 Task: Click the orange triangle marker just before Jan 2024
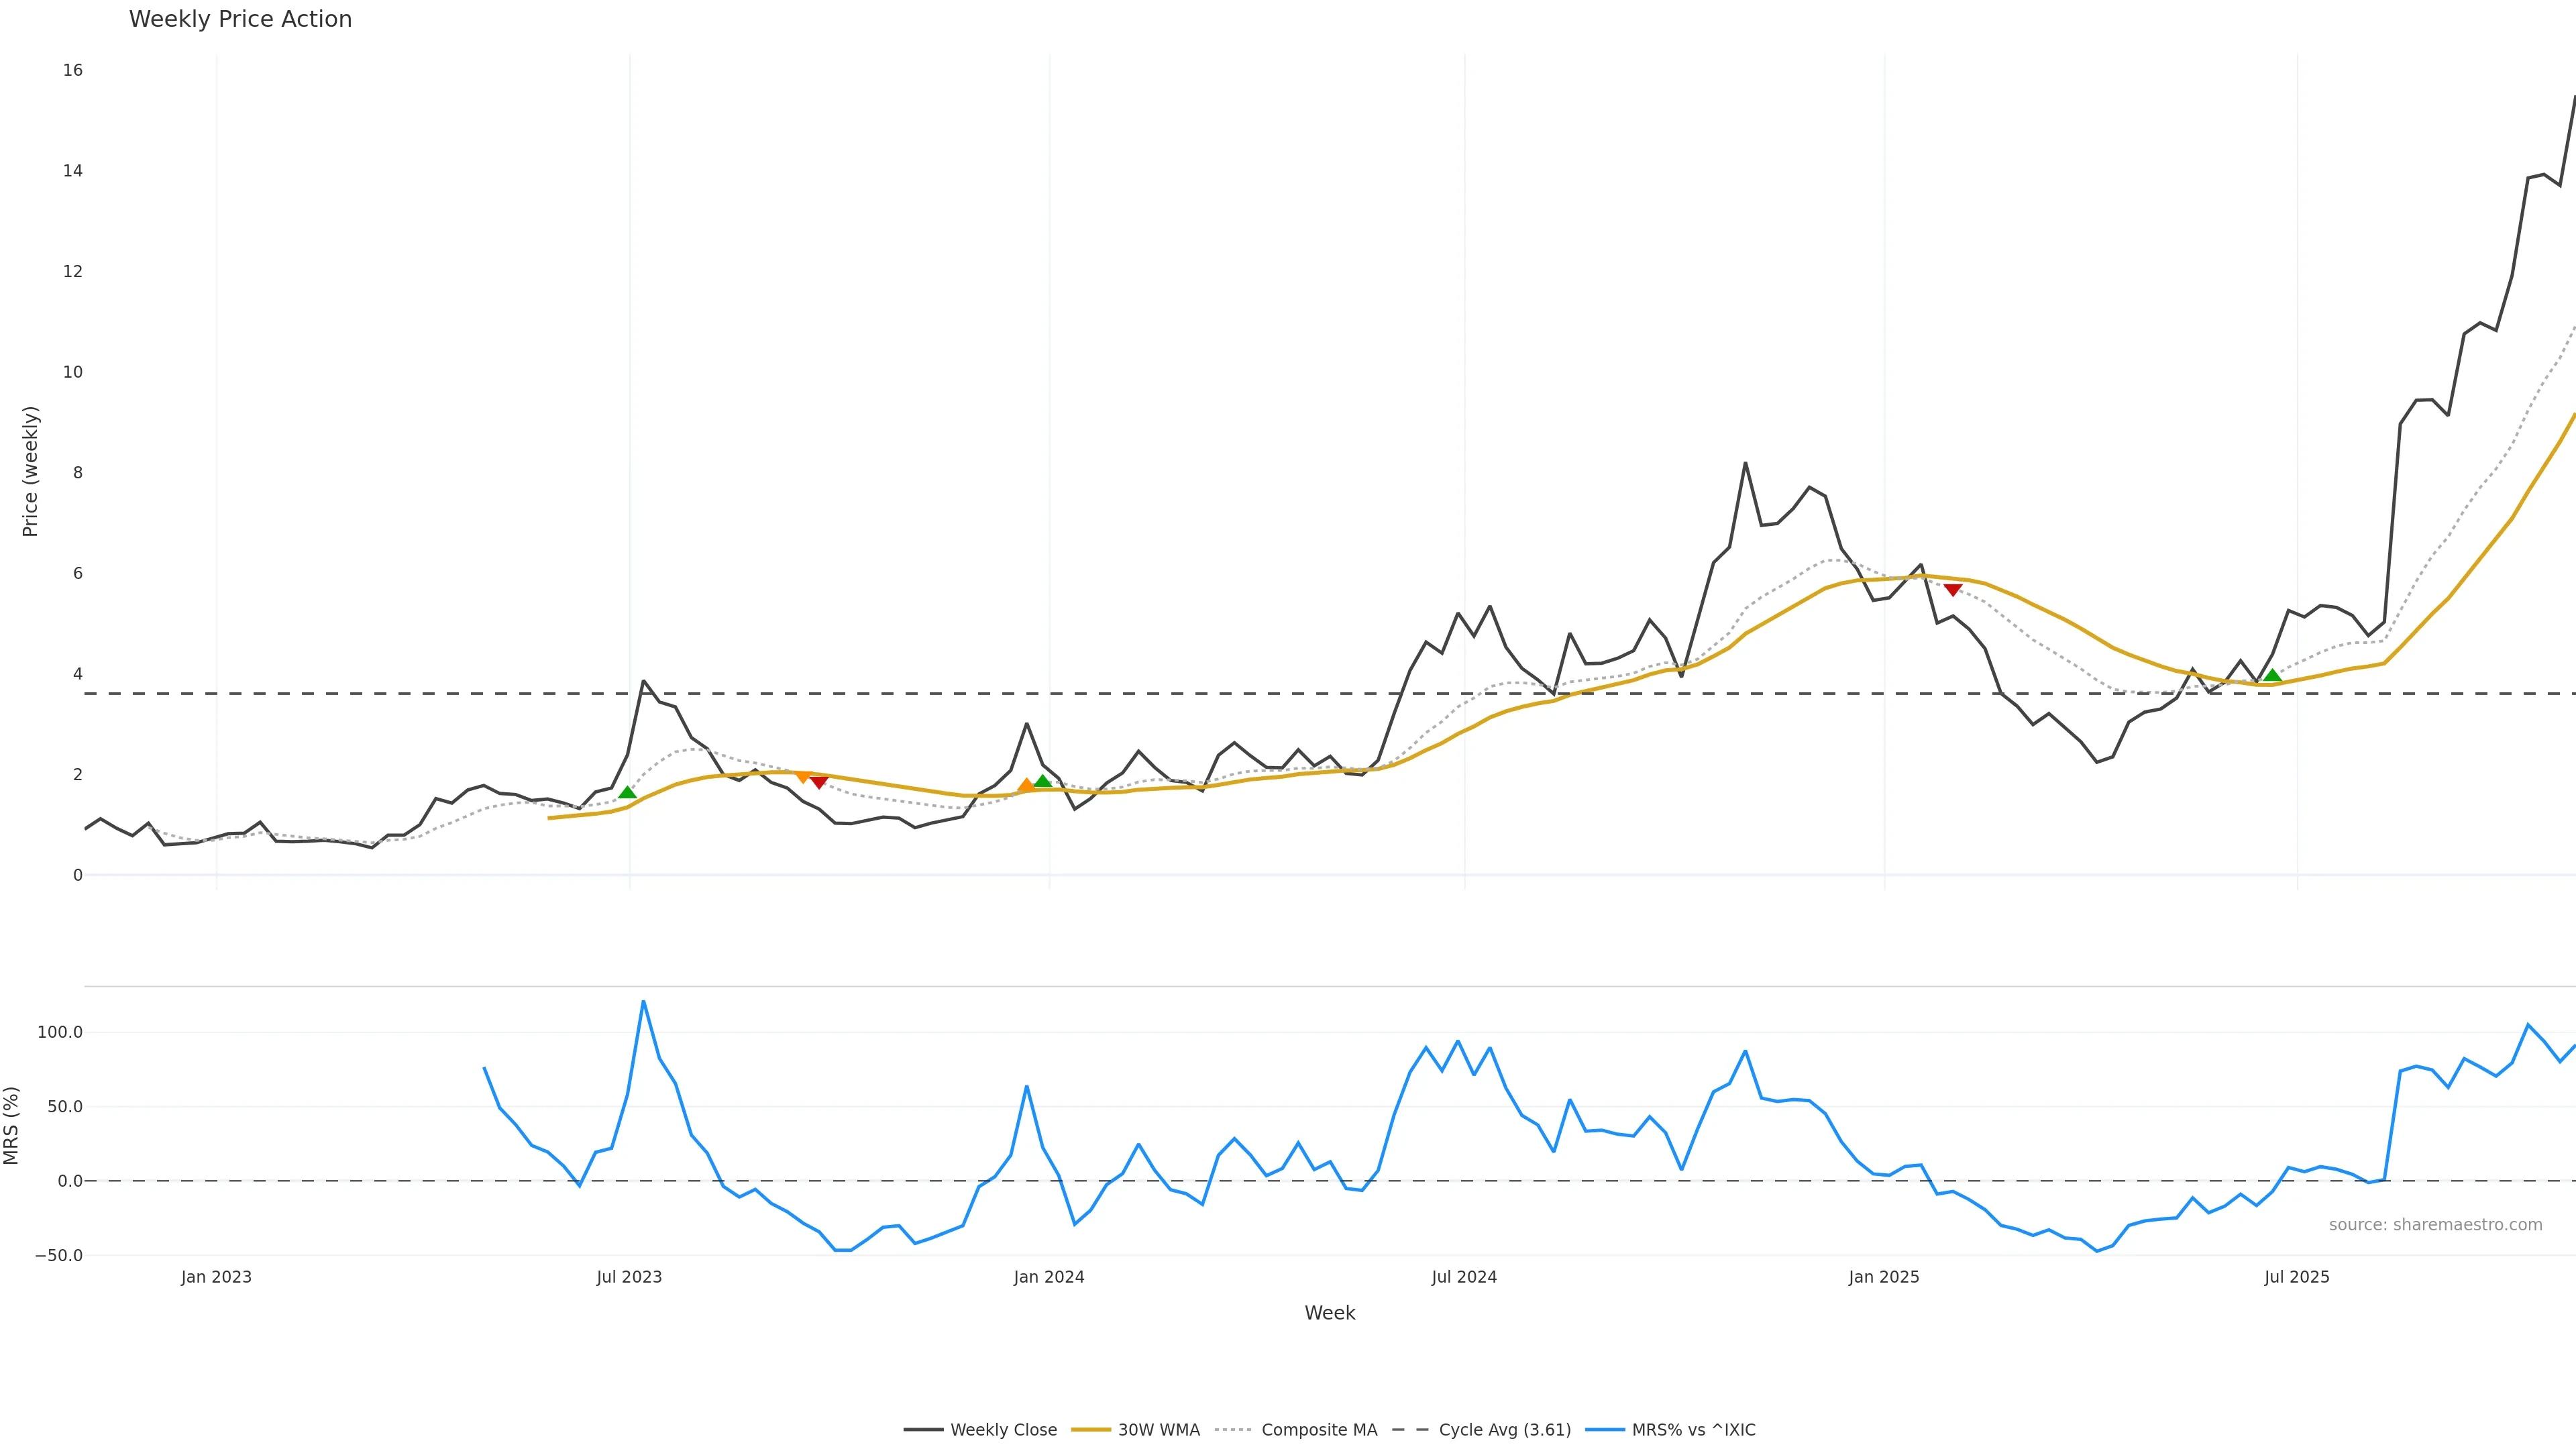click(1026, 786)
